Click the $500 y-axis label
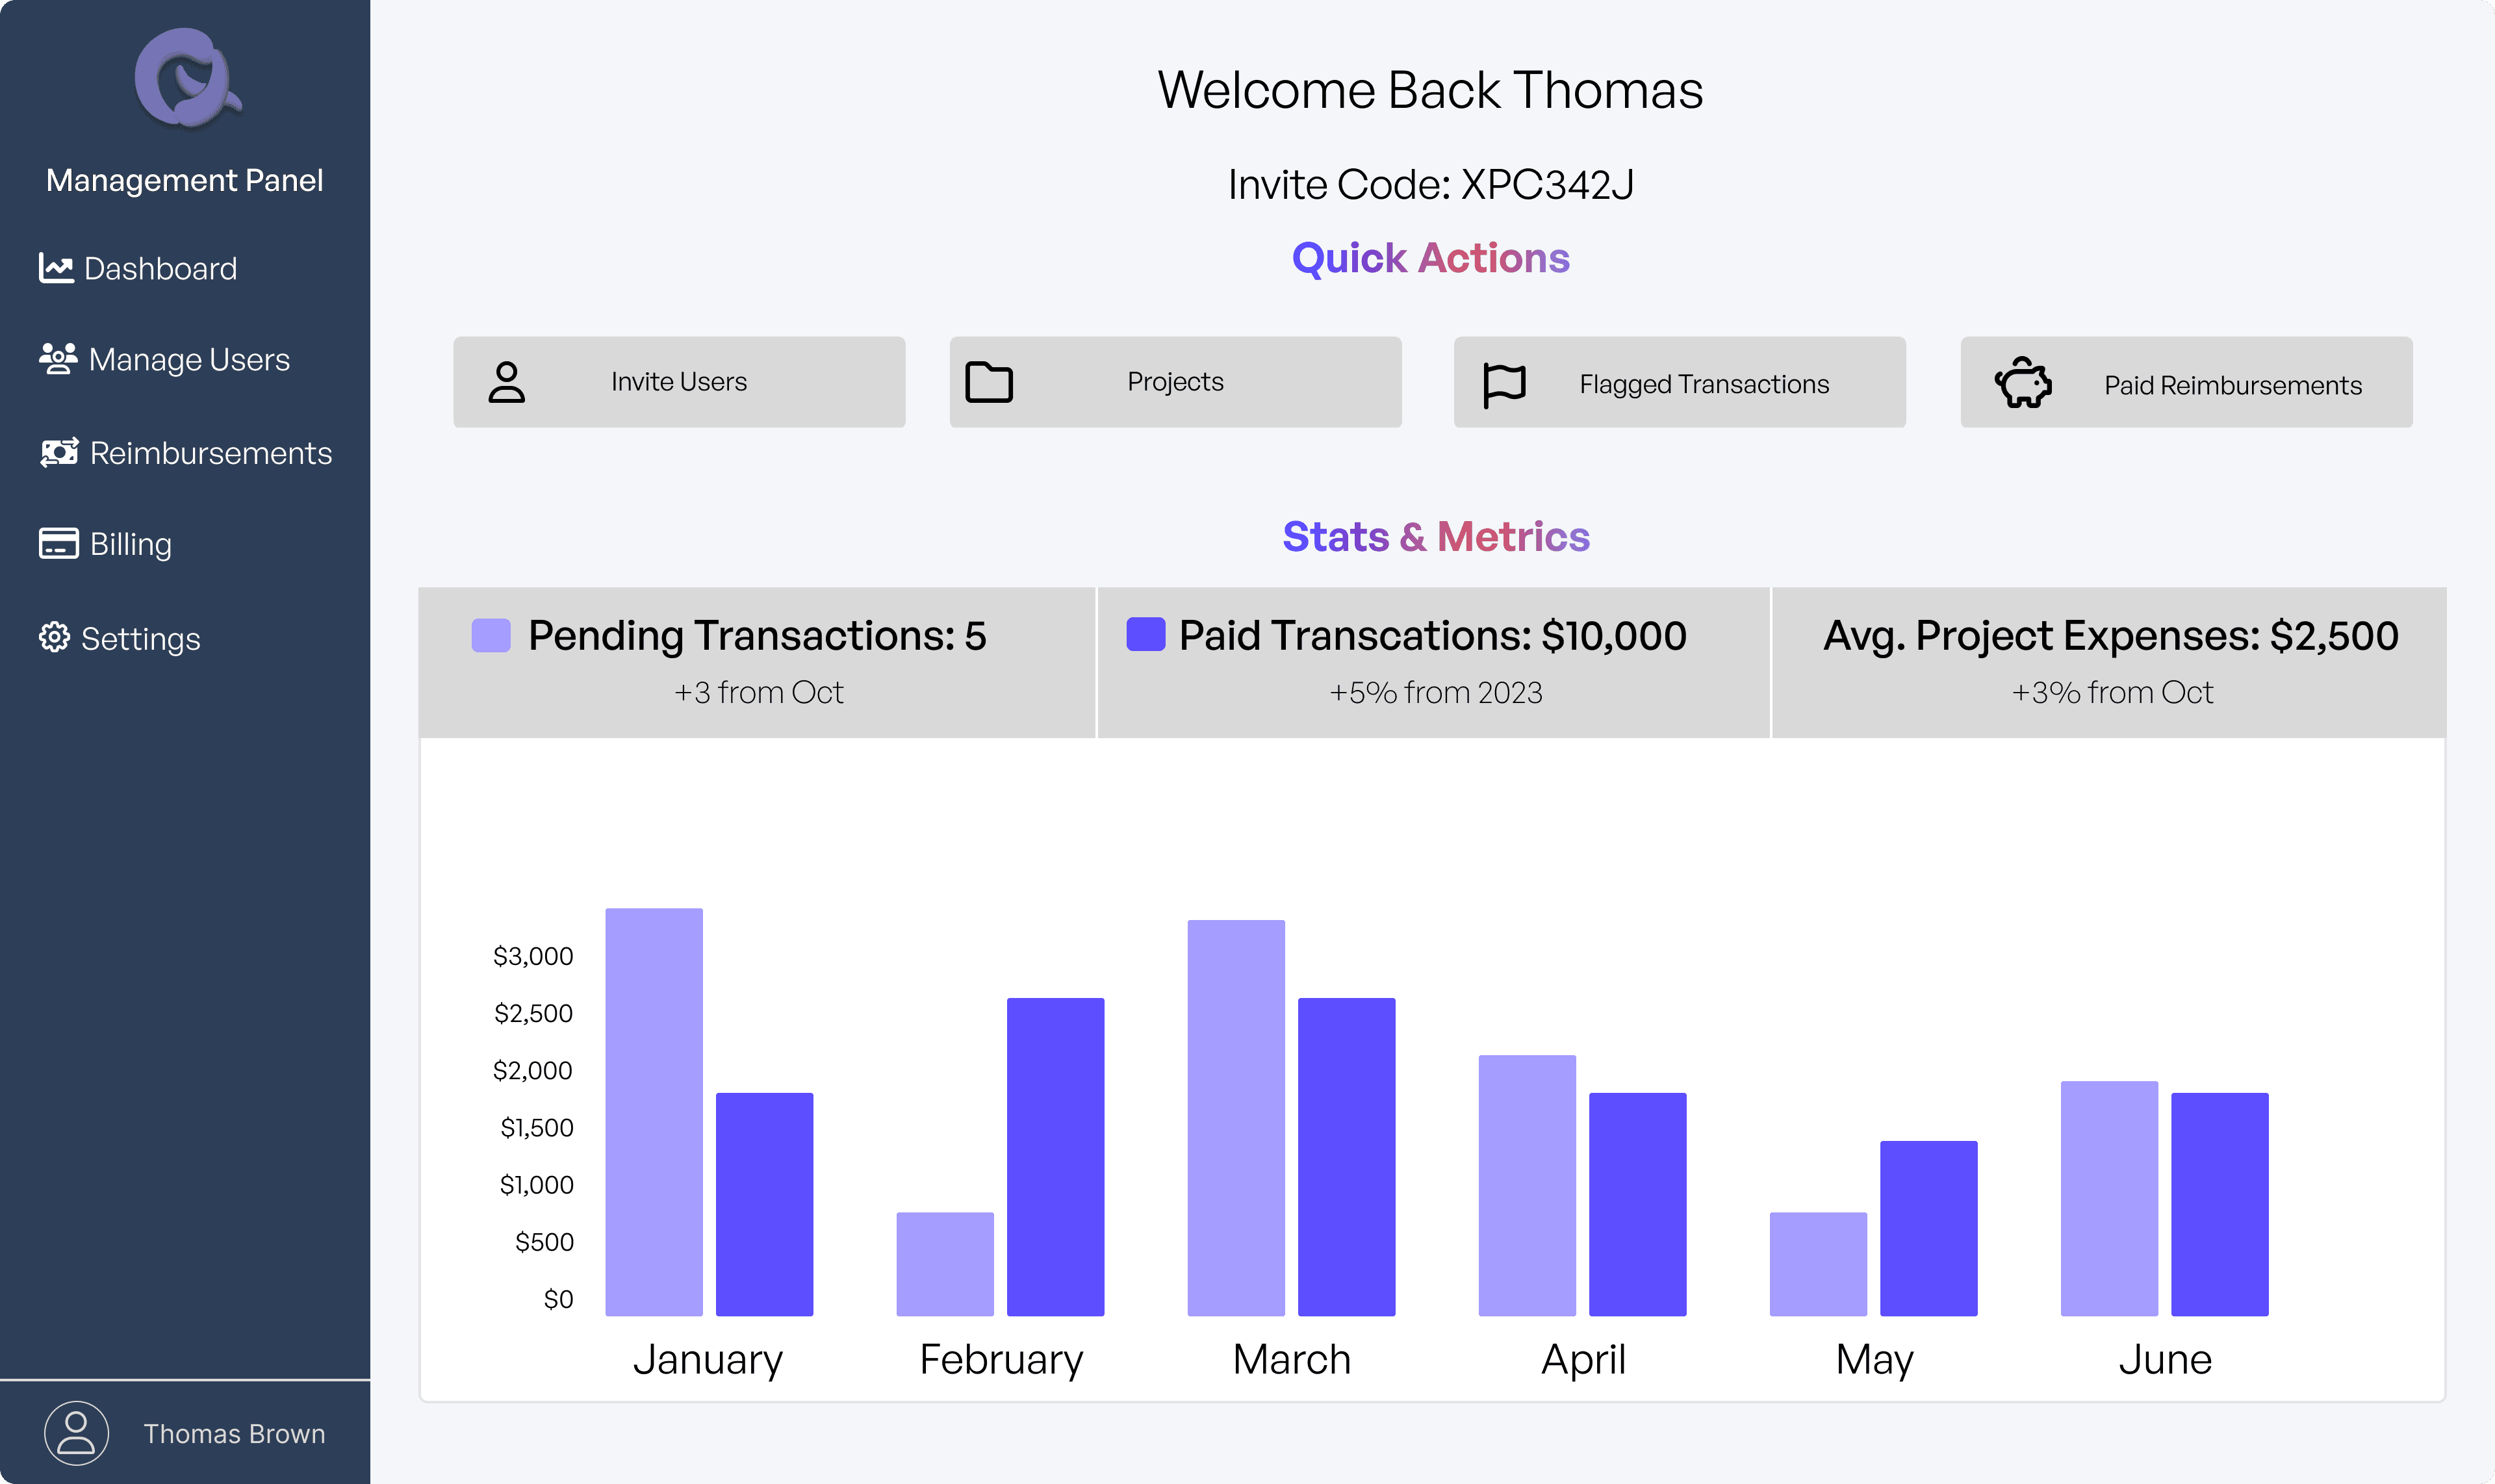Screen dimensions: 2495x1484 [x=545, y=1241]
